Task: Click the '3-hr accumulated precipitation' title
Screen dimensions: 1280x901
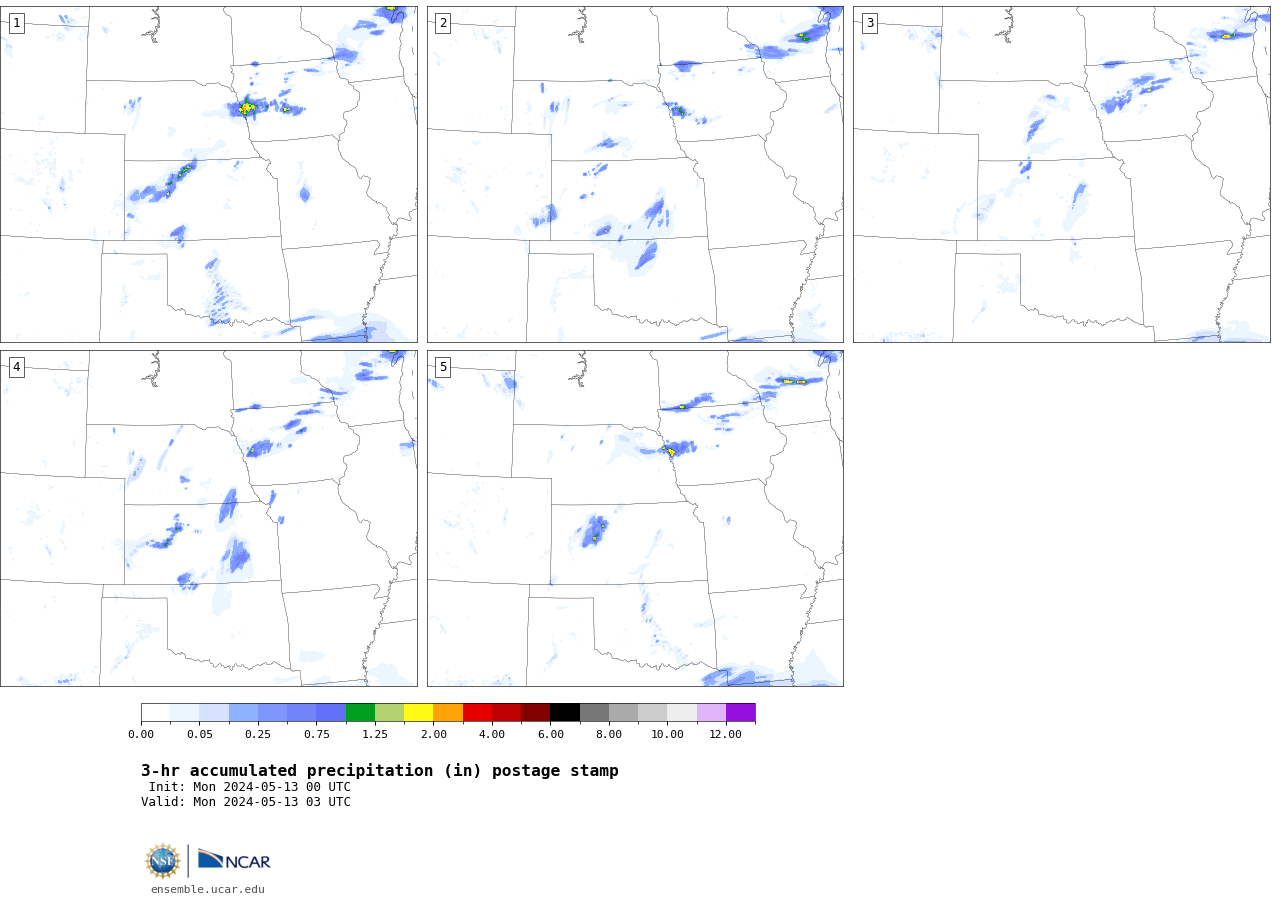Action: tap(380, 770)
